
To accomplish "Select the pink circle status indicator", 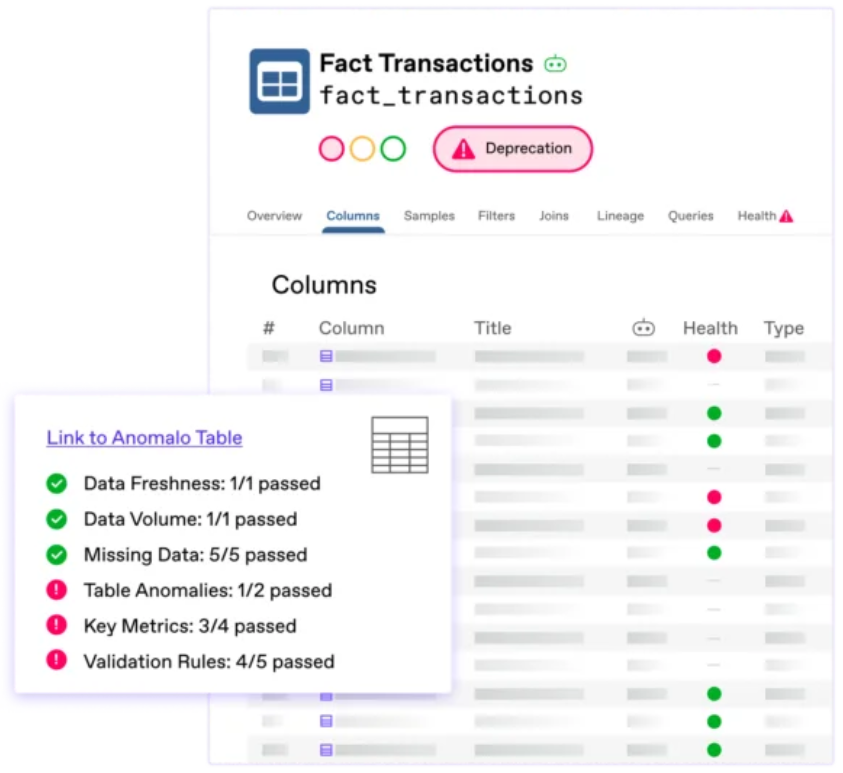I will [x=331, y=149].
